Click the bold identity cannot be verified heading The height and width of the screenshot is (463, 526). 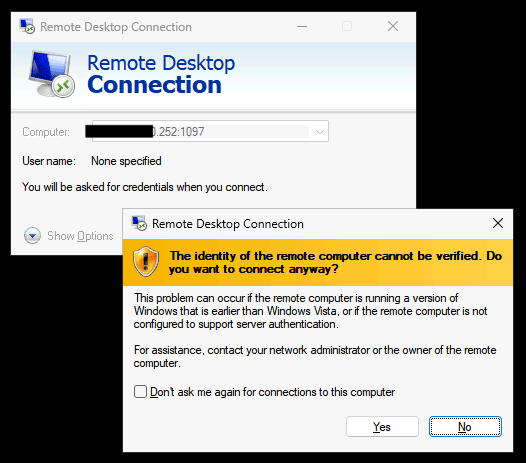tap(335, 262)
